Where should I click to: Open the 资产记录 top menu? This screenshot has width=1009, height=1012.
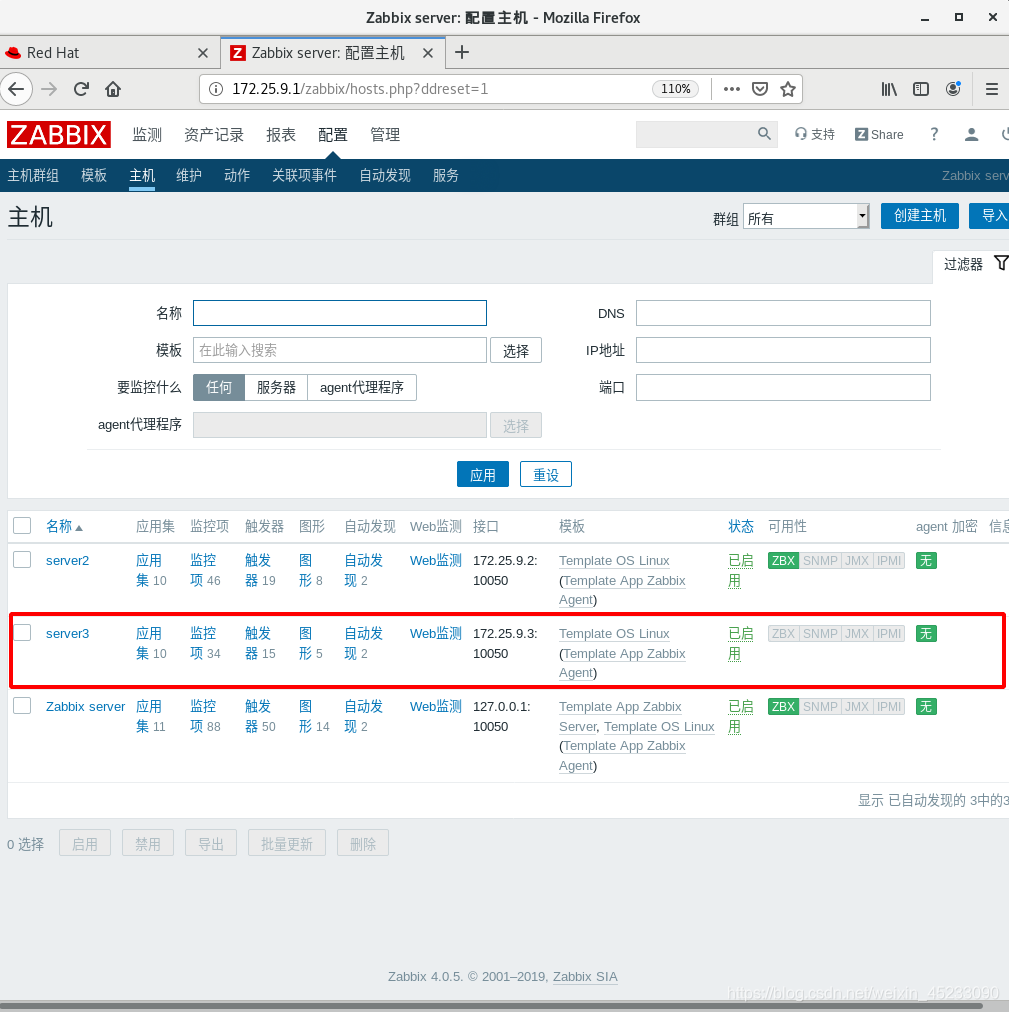point(214,134)
